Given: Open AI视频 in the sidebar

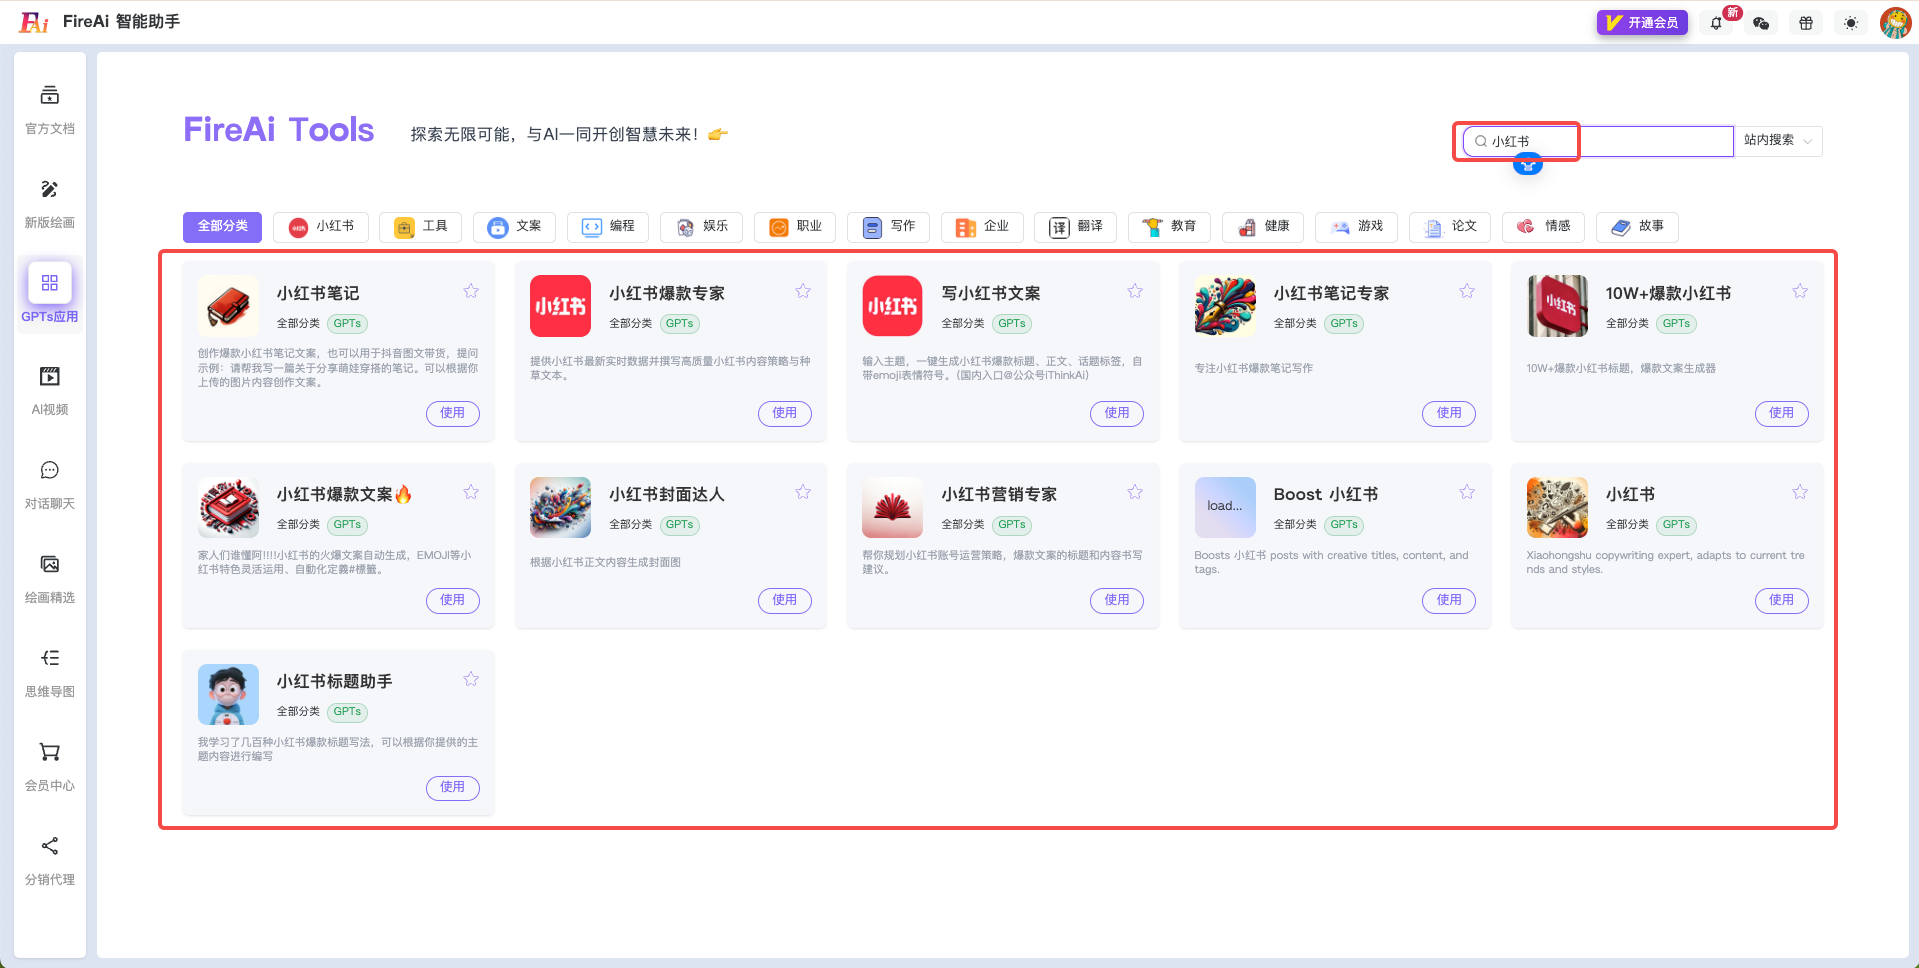Looking at the screenshot, I should click(x=49, y=390).
